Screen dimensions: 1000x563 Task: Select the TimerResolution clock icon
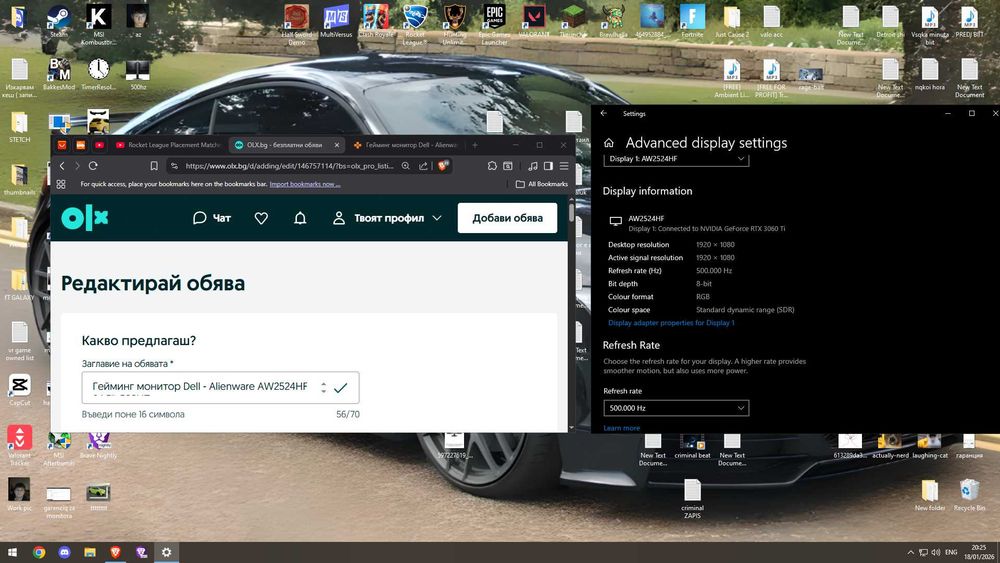(98, 73)
